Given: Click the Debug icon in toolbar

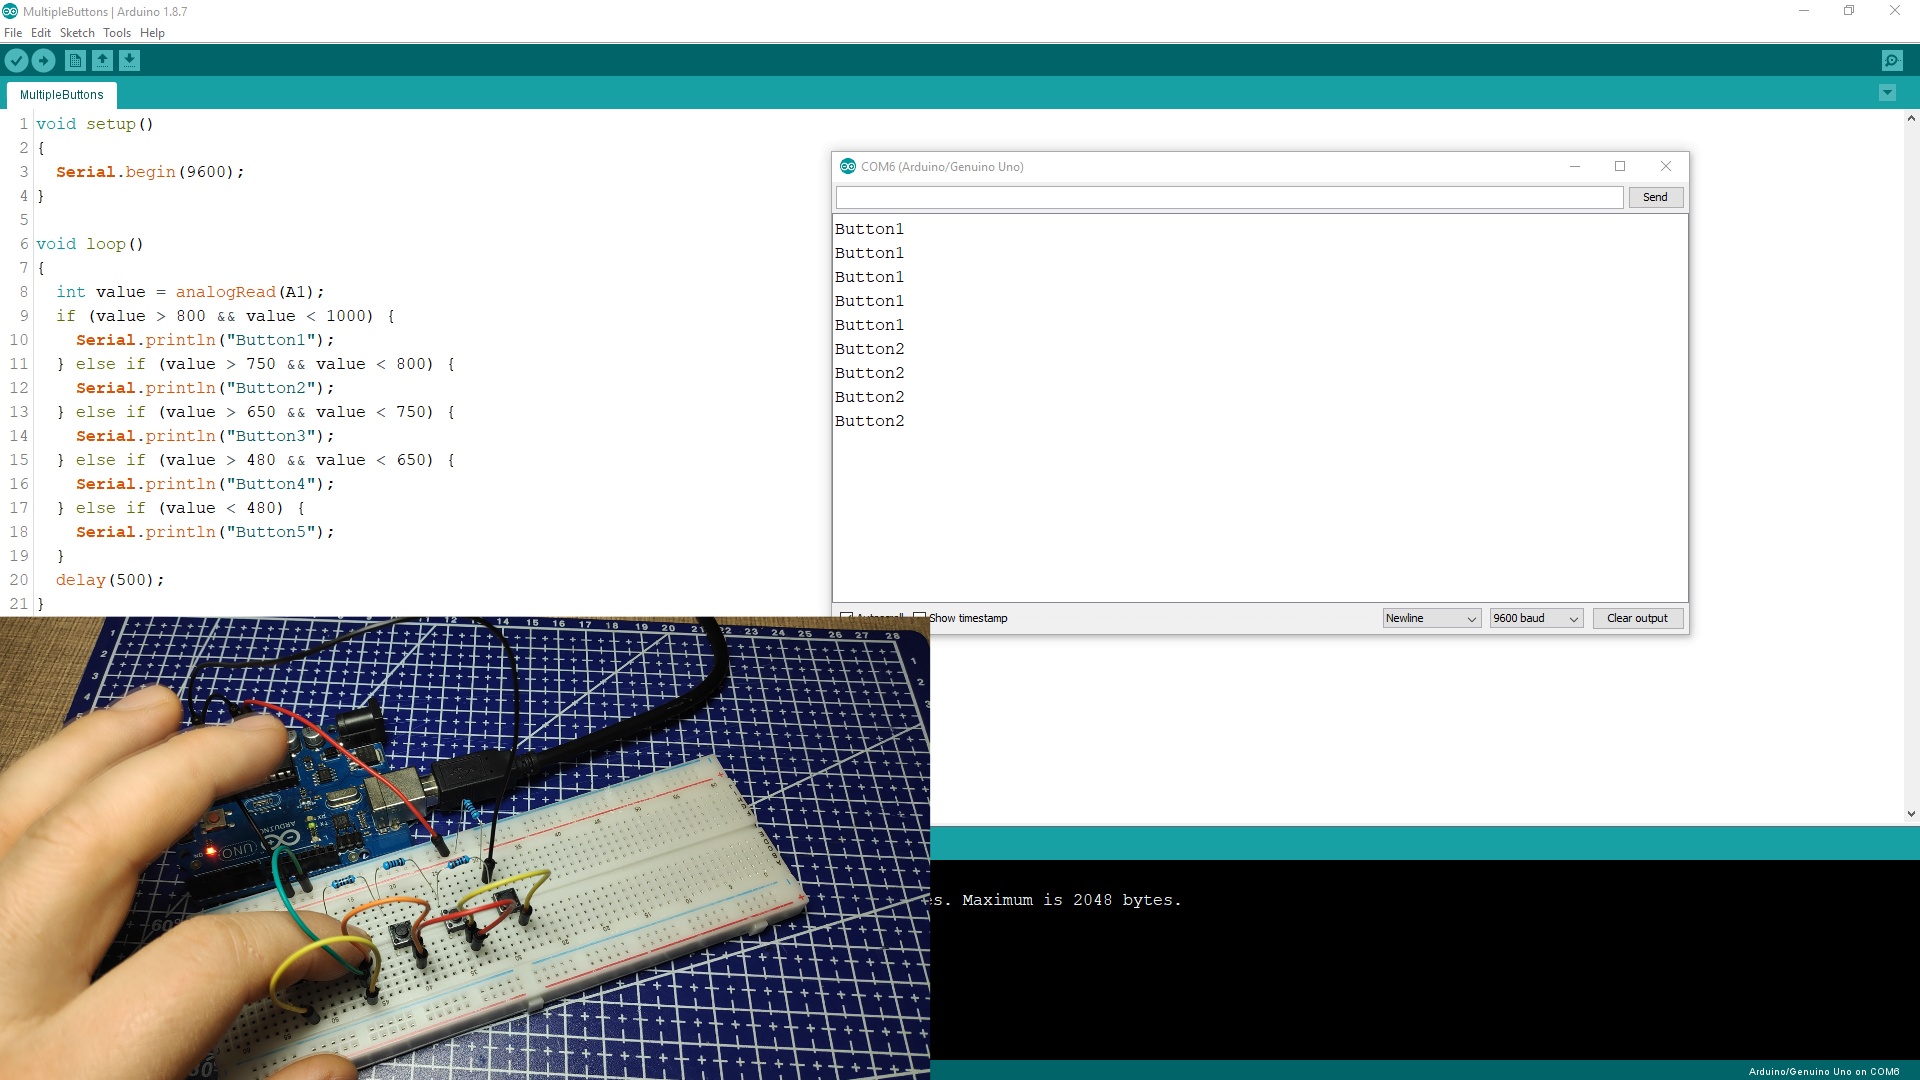Looking at the screenshot, I should pos(1892,61).
